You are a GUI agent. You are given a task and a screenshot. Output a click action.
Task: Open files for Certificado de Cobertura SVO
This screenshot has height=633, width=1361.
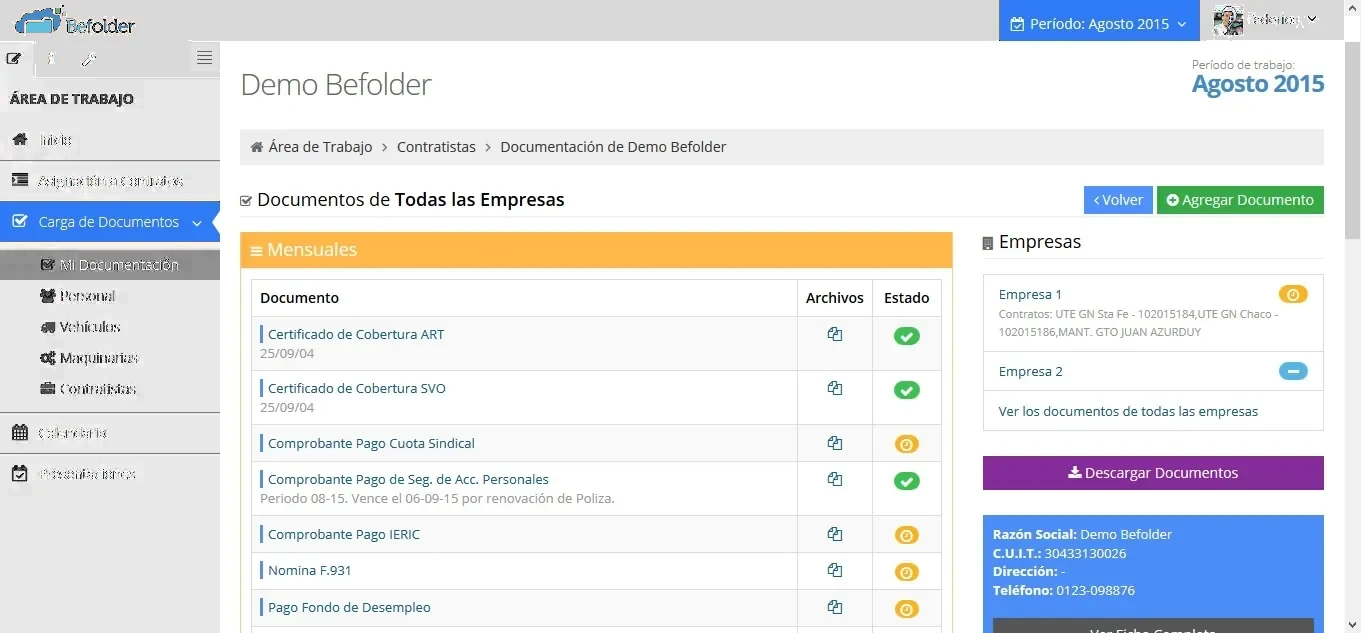835,389
